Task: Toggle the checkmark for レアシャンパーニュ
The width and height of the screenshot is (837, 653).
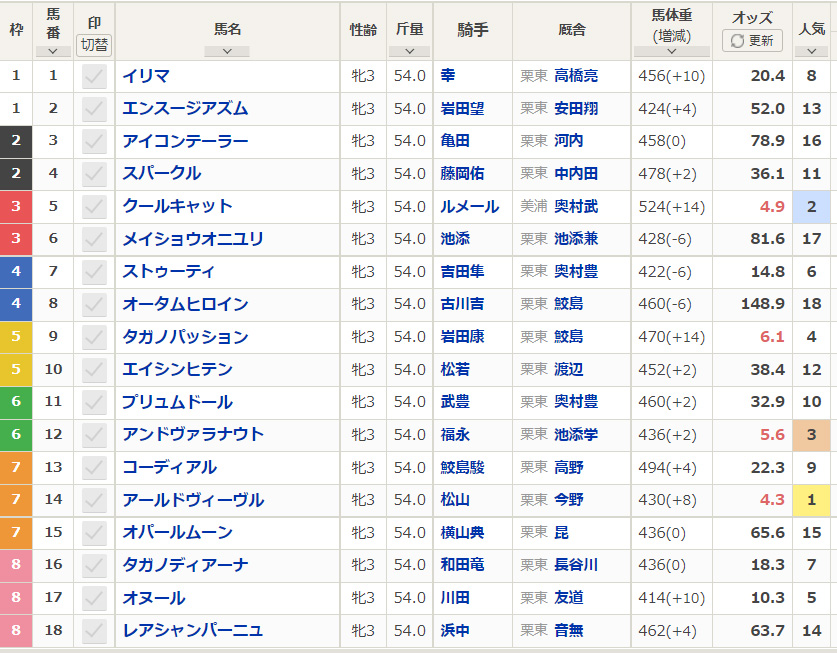Action: pyautogui.click(x=94, y=630)
